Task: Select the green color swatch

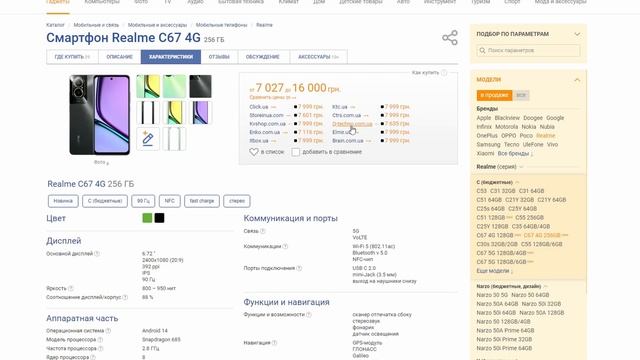Action: (x=147, y=218)
